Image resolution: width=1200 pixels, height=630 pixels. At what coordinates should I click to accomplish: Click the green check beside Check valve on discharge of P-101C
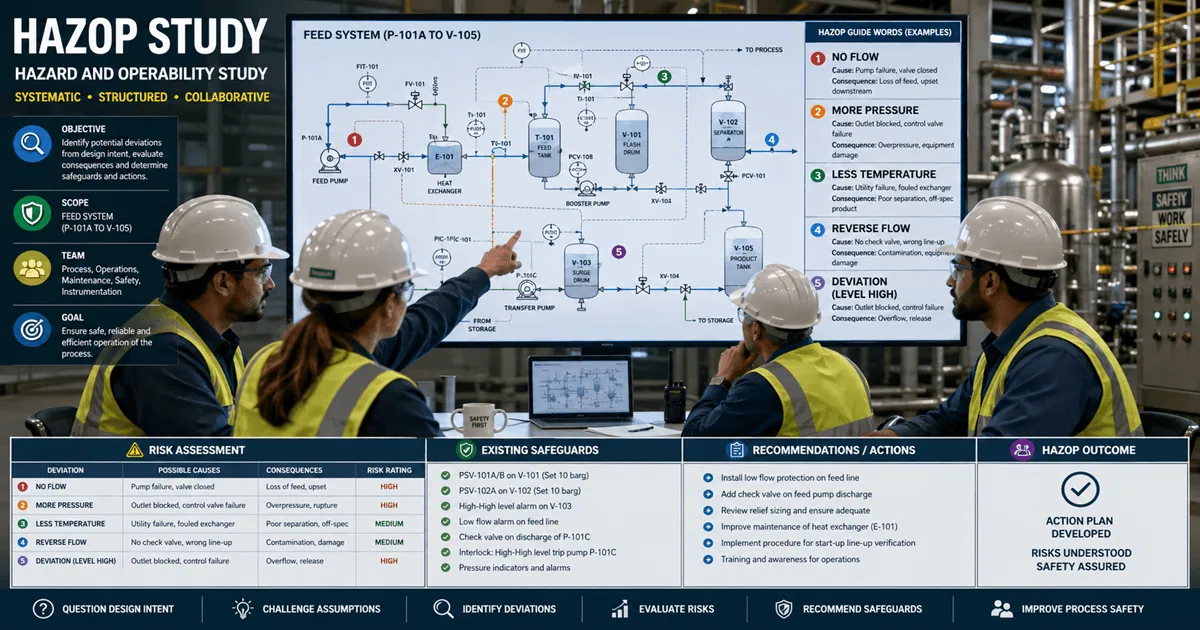(x=446, y=537)
